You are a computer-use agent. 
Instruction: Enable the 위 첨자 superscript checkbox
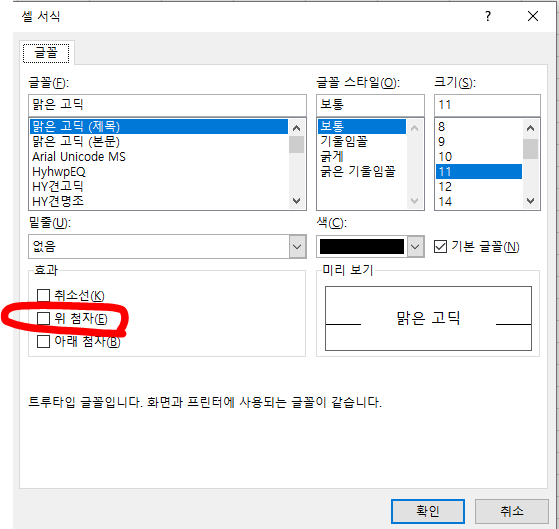click(43, 319)
